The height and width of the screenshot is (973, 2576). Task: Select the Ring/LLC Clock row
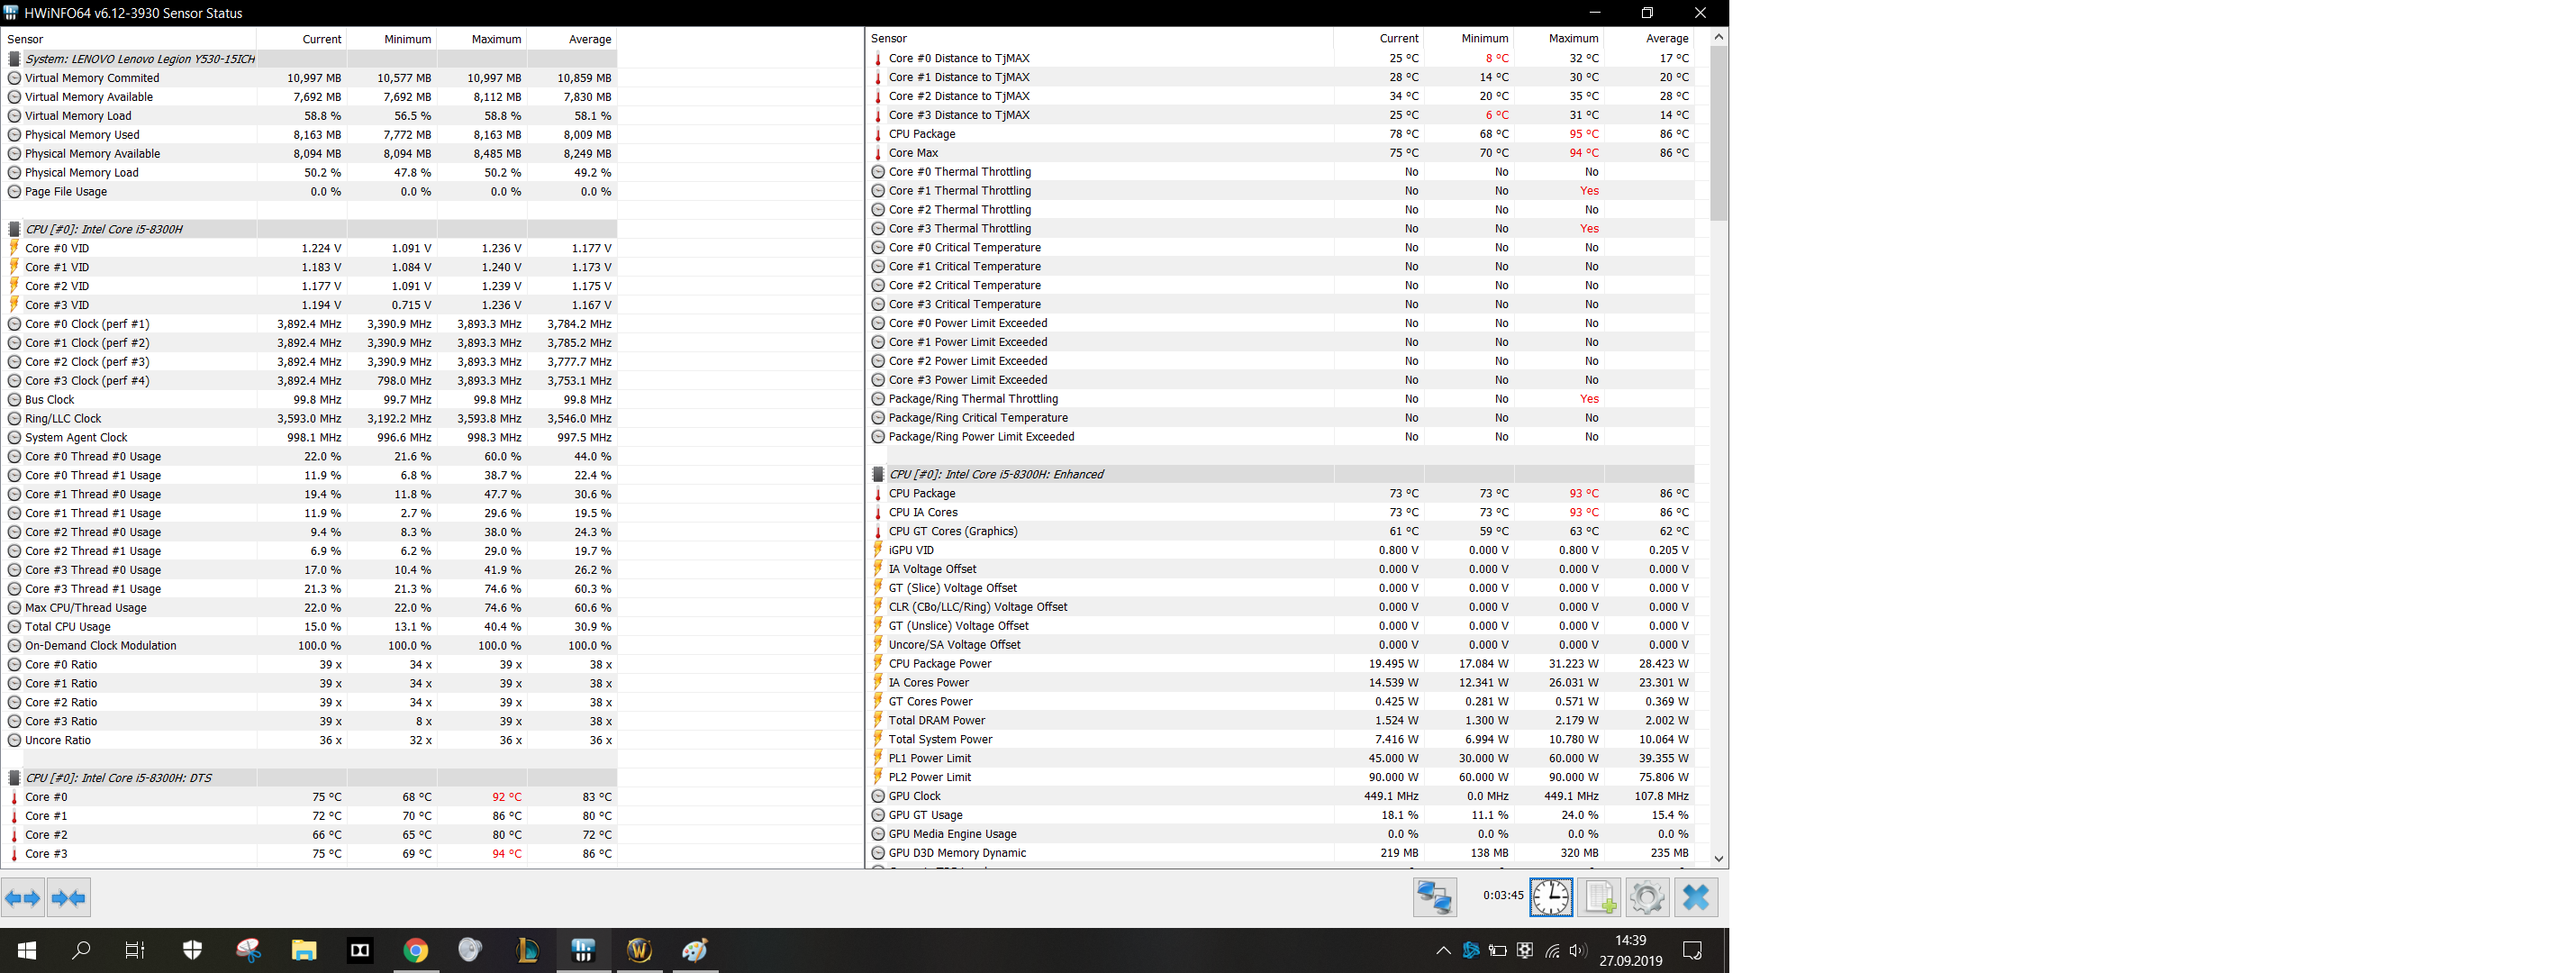(311, 419)
